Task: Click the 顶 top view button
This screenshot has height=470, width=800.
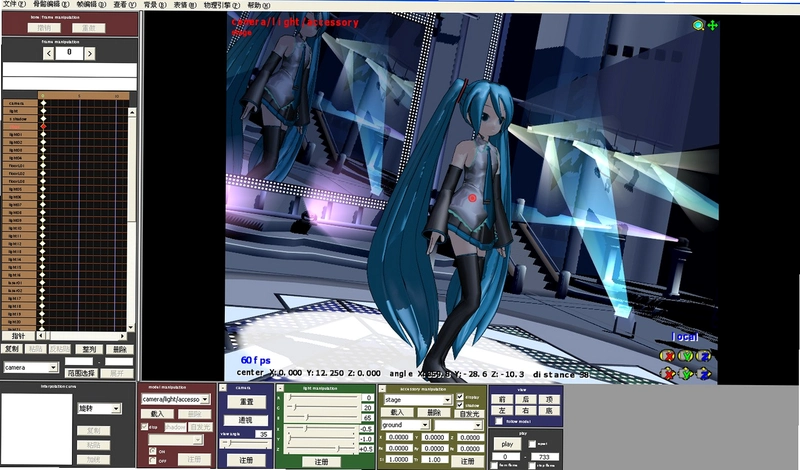Action: coord(549,399)
